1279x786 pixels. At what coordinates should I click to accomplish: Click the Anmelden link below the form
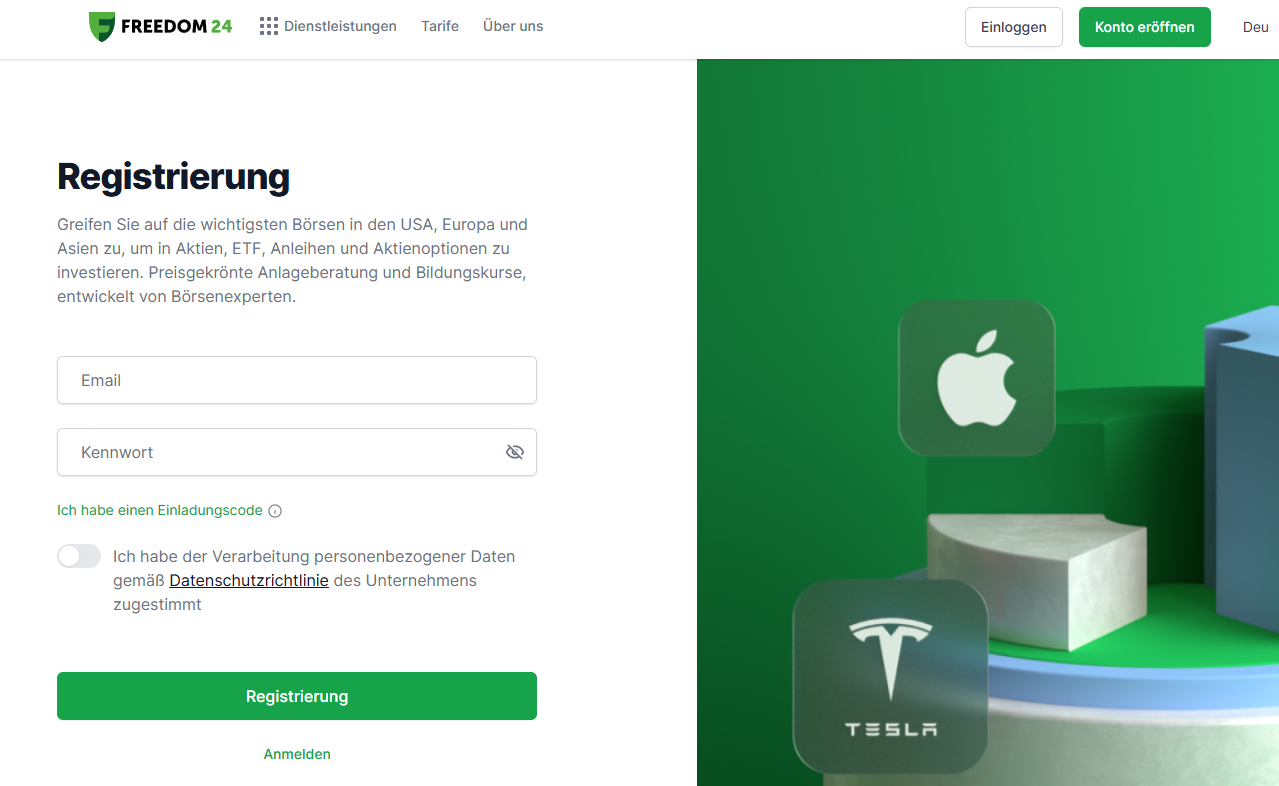[x=297, y=754]
